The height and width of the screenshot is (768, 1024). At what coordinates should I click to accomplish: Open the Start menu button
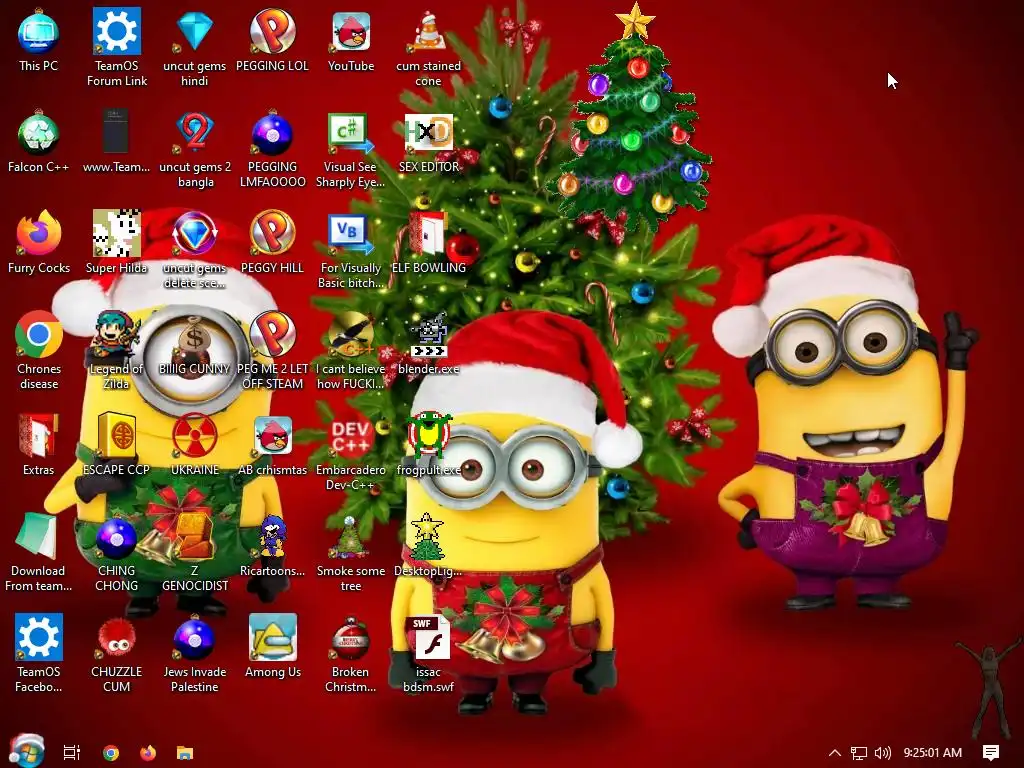[x=27, y=751]
